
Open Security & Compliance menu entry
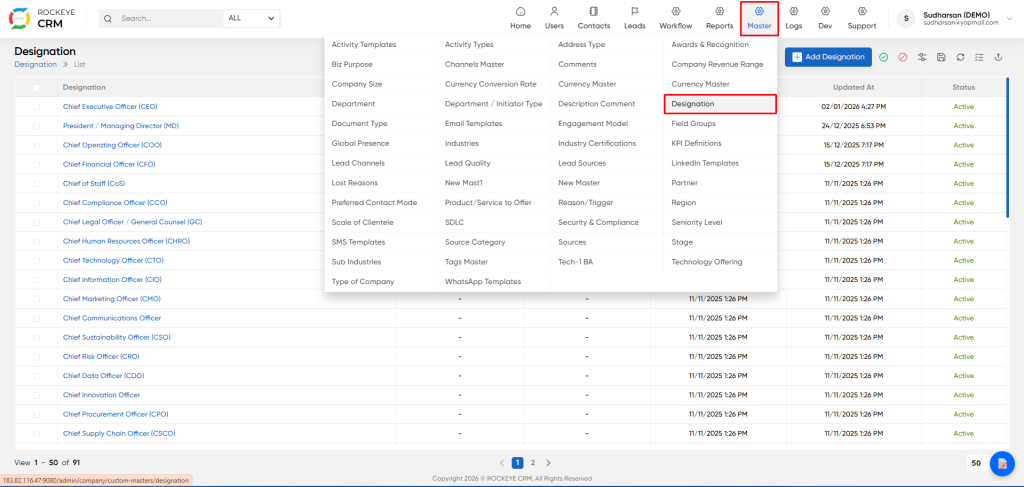598,223
